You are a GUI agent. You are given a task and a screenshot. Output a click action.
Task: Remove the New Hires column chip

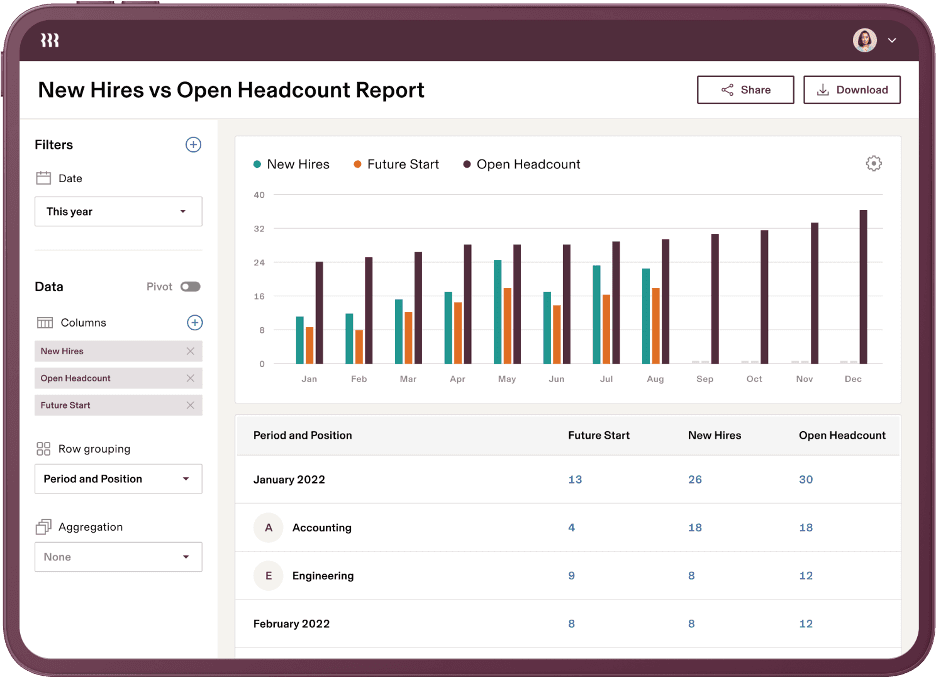click(190, 351)
